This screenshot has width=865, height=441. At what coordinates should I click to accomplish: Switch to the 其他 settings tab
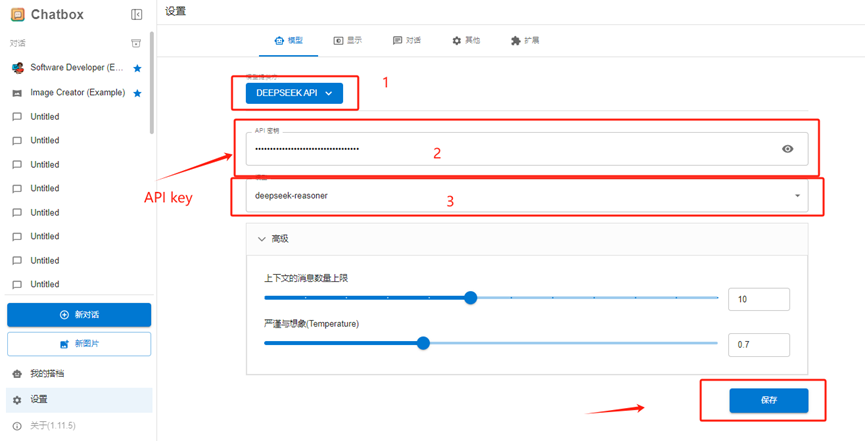tap(466, 40)
